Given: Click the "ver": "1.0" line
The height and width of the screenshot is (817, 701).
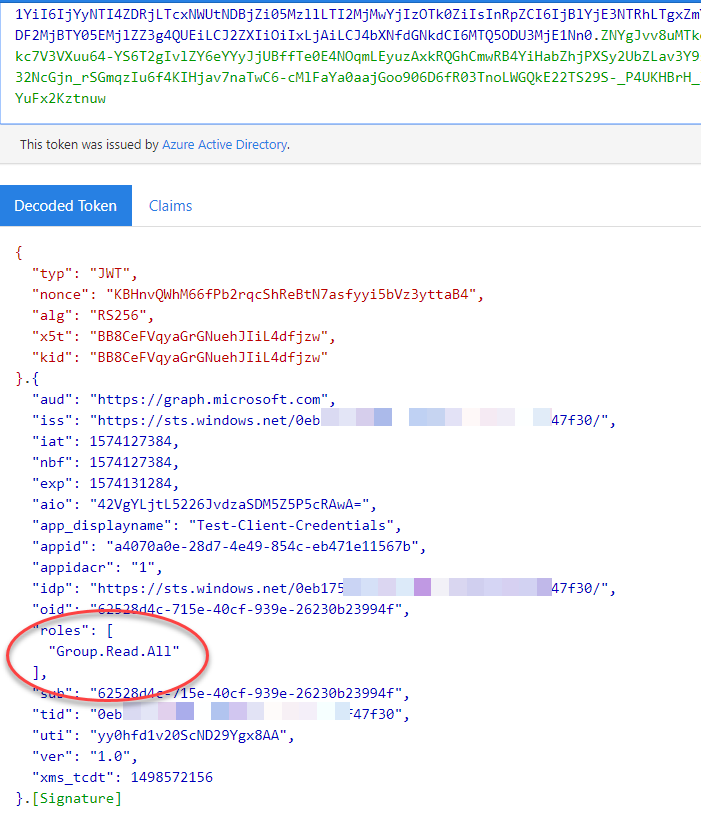Looking at the screenshot, I should (x=84, y=757).
